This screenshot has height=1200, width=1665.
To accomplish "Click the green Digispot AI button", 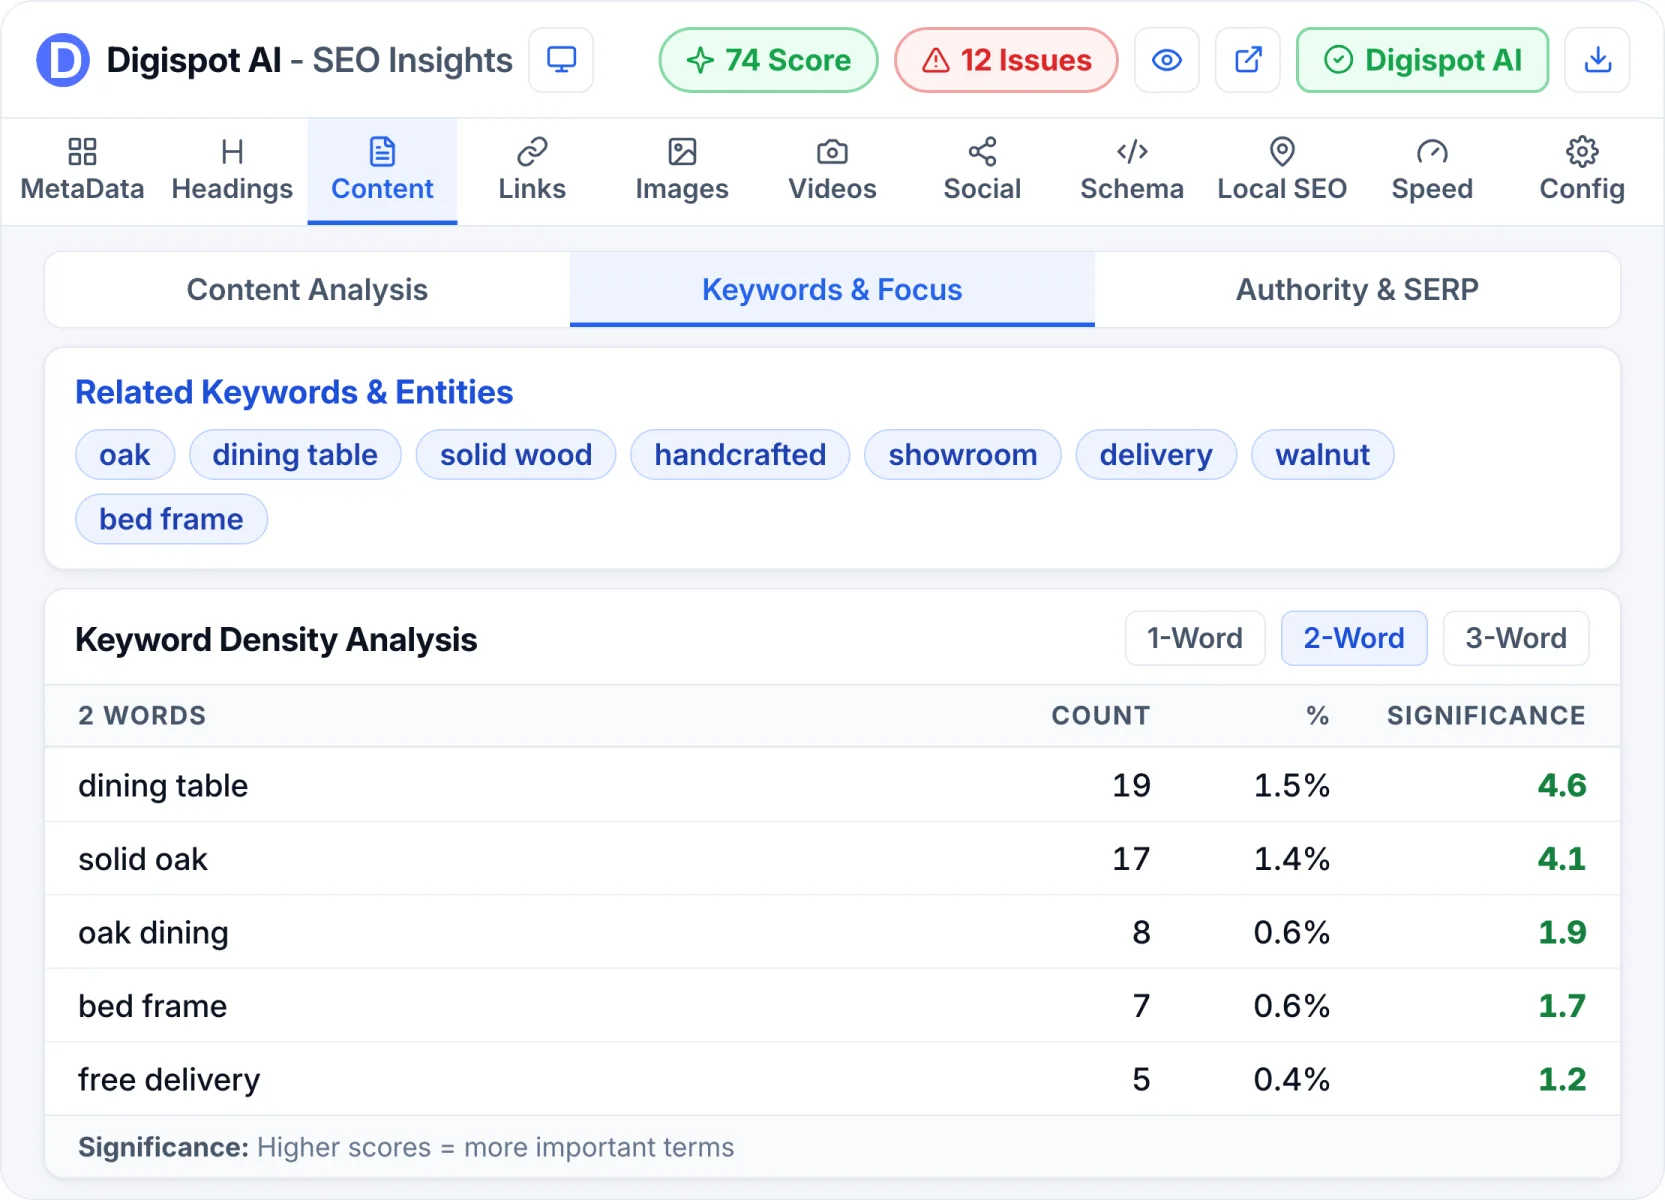I will pyautogui.click(x=1422, y=60).
